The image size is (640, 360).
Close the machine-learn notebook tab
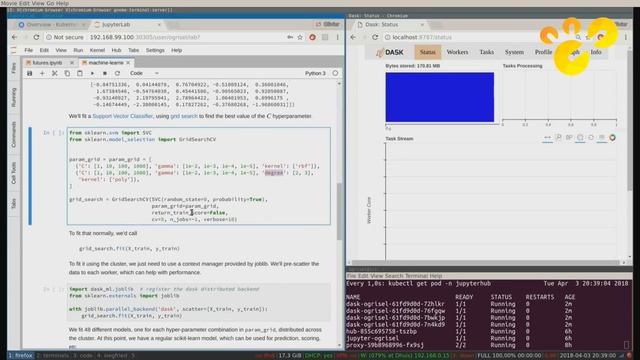(x=128, y=63)
